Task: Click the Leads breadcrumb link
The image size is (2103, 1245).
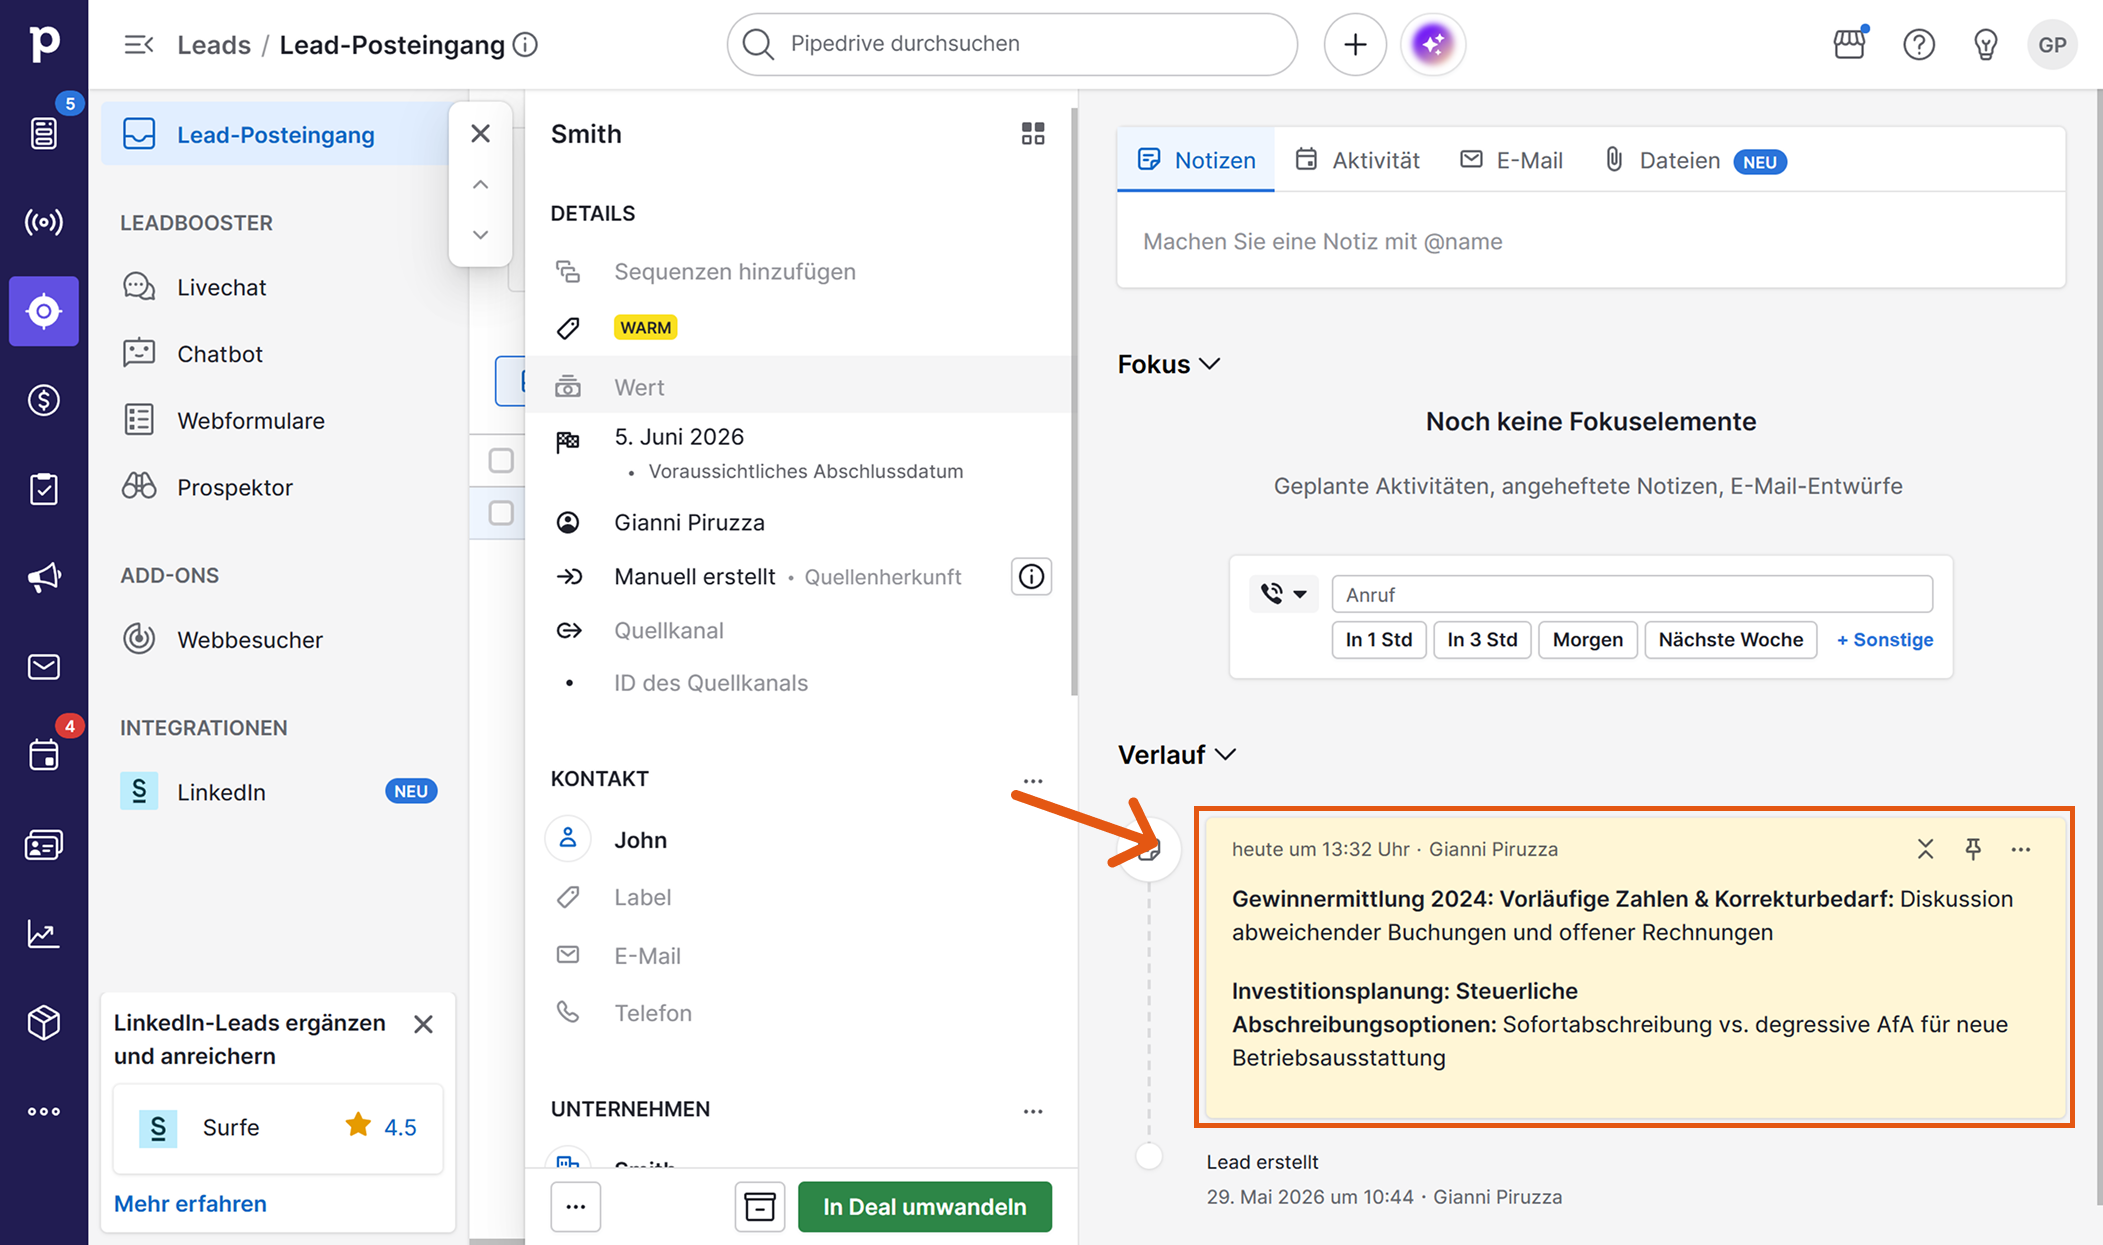Action: point(214,45)
